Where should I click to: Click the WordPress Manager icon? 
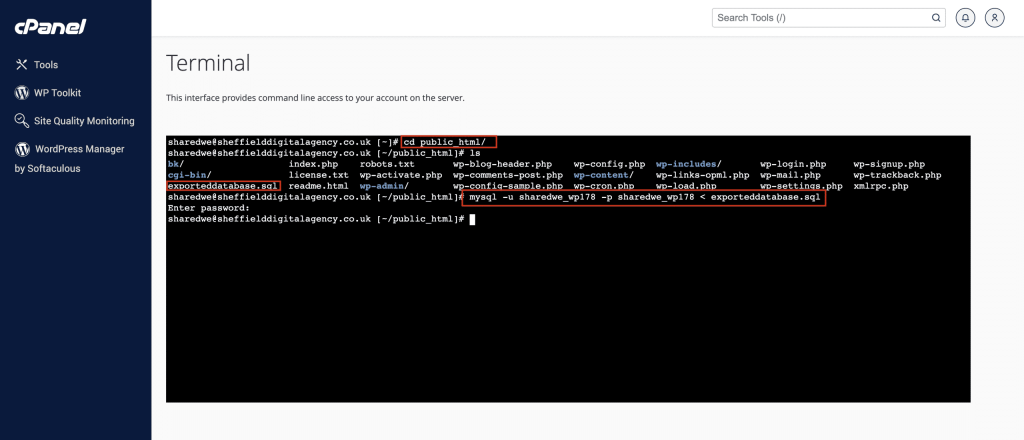tap(22, 149)
